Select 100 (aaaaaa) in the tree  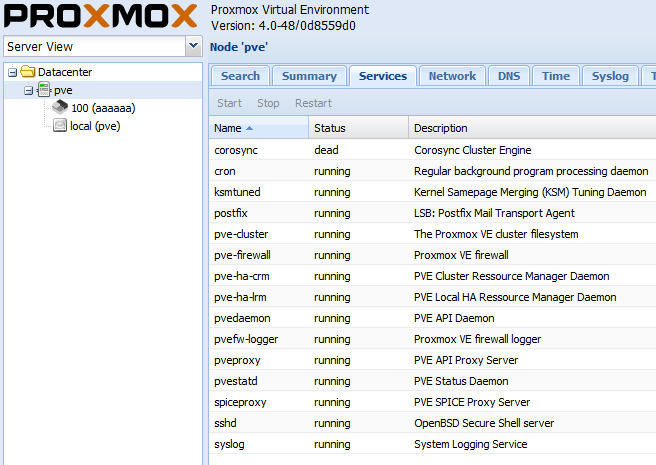point(103,108)
